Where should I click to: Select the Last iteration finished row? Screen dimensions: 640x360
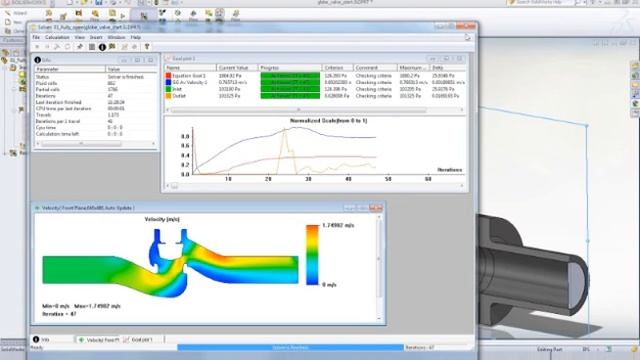tap(95, 102)
